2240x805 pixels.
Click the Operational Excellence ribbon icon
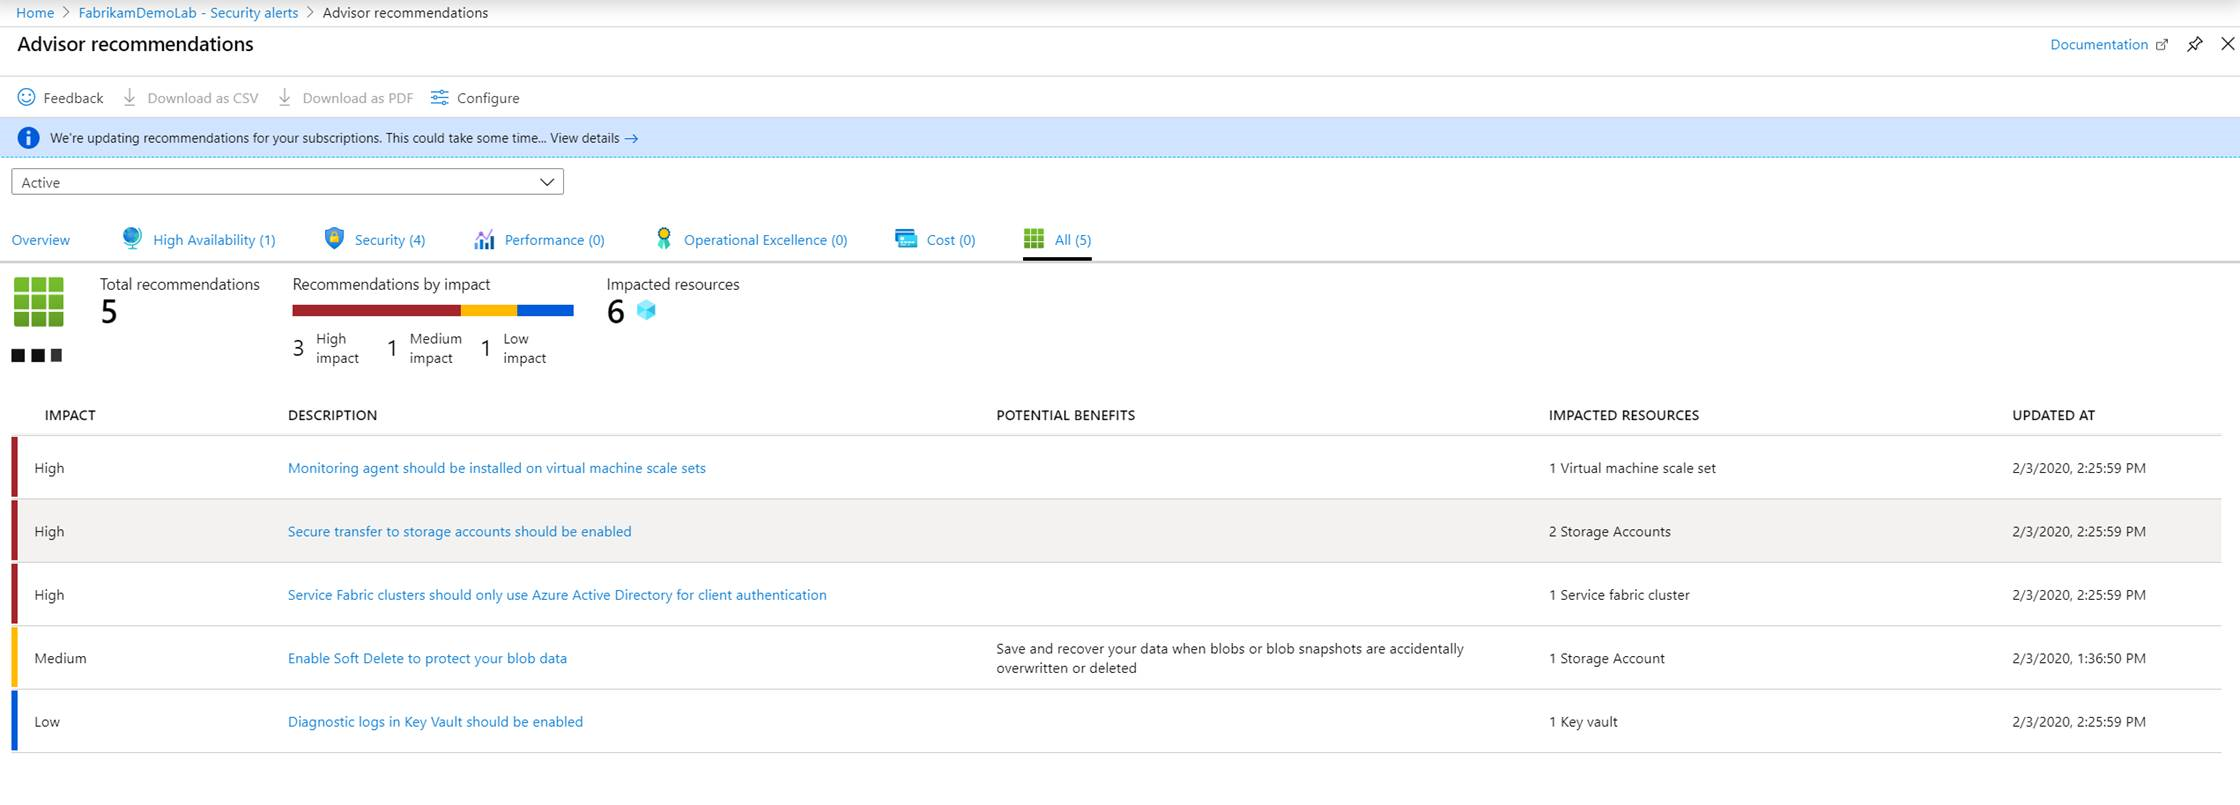(x=663, y=238)
